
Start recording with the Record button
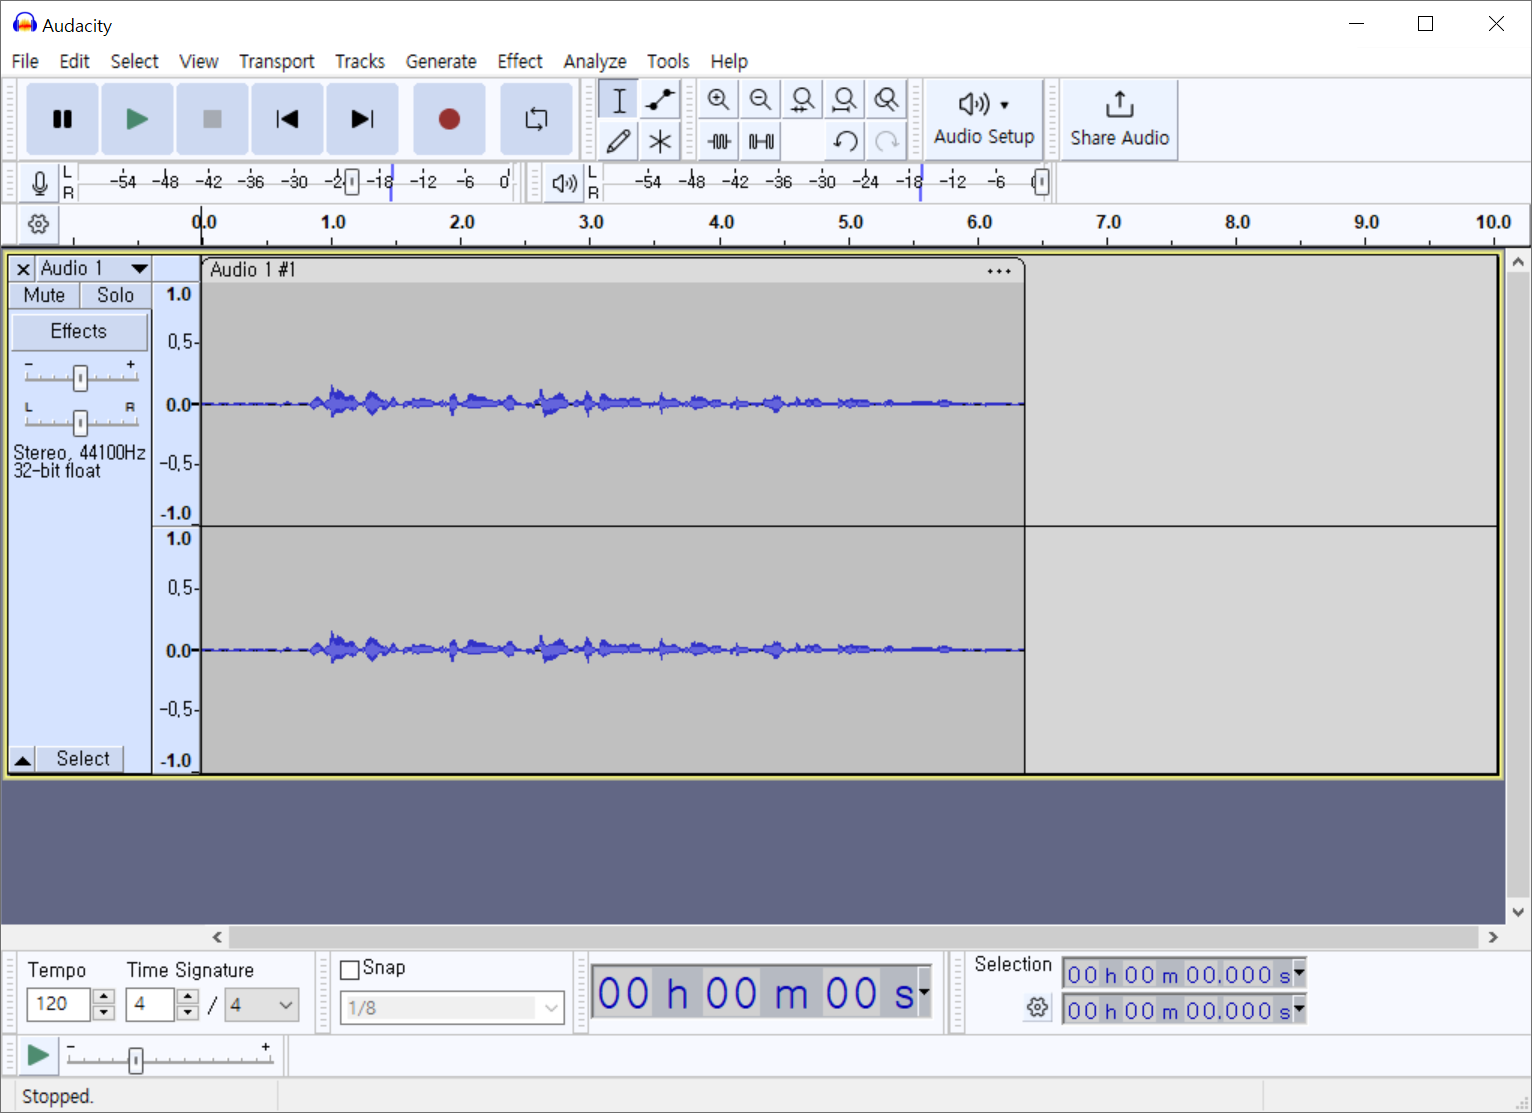449,119
